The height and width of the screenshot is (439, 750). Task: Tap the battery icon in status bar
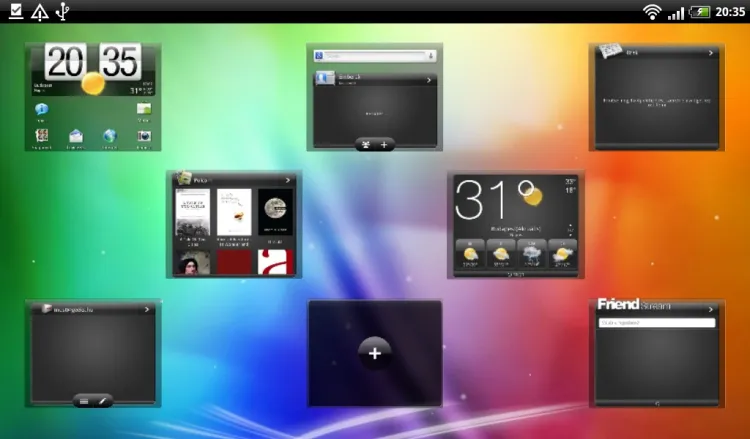(700, 11)
